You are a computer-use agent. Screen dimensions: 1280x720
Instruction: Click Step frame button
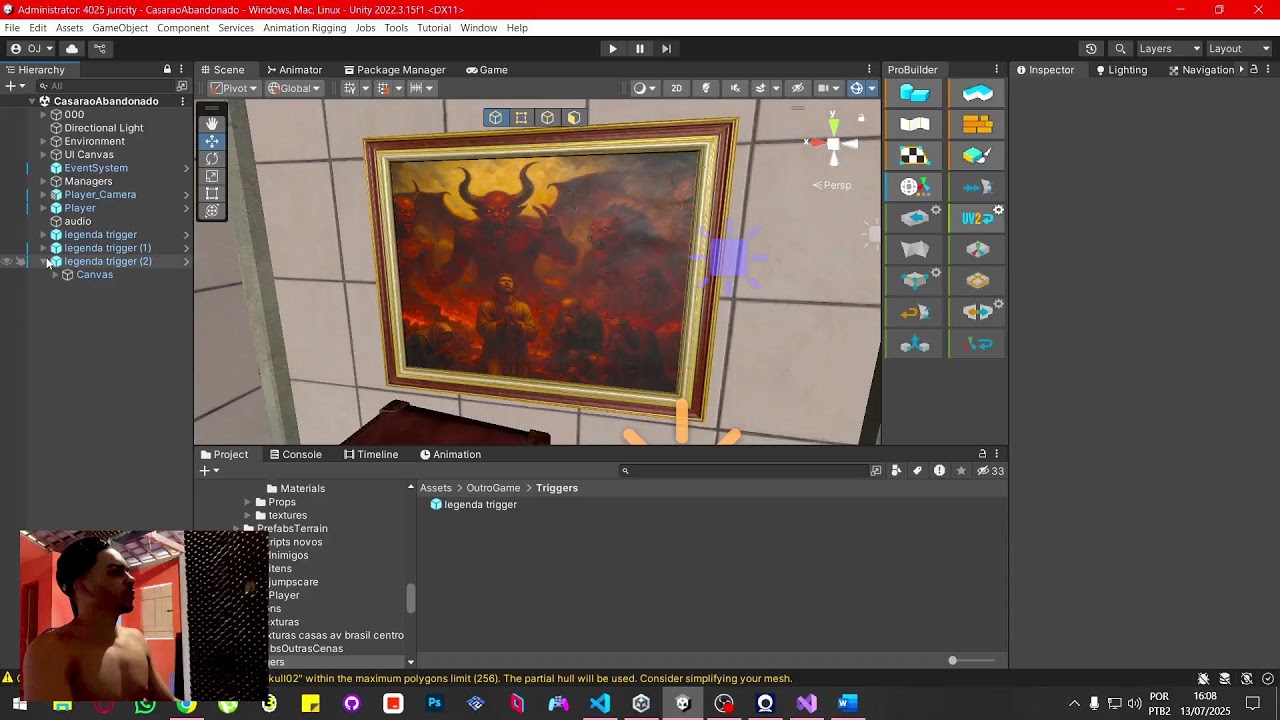tap(666, 48)
